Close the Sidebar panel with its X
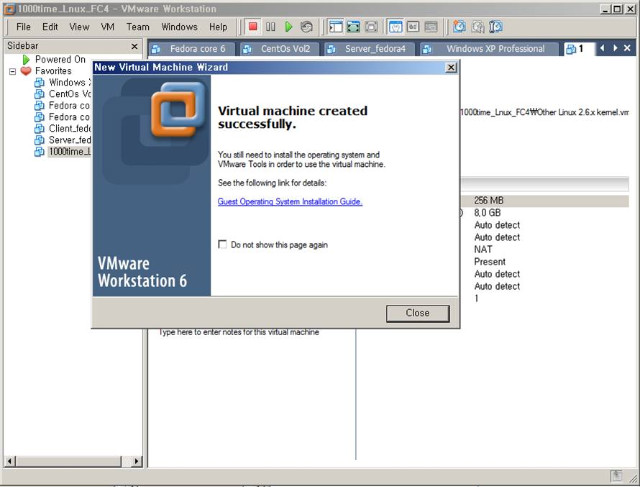The width and height of the screenshot is (640, 487). (134, 47)
